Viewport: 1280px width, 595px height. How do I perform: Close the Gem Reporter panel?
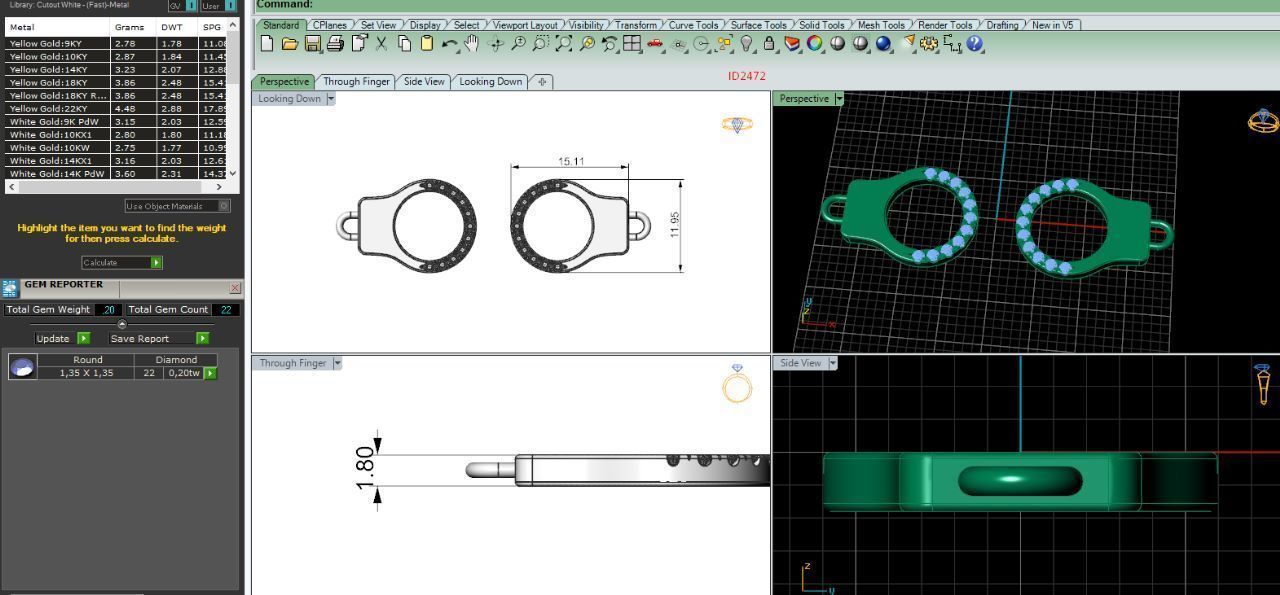(x=235, y=288)
